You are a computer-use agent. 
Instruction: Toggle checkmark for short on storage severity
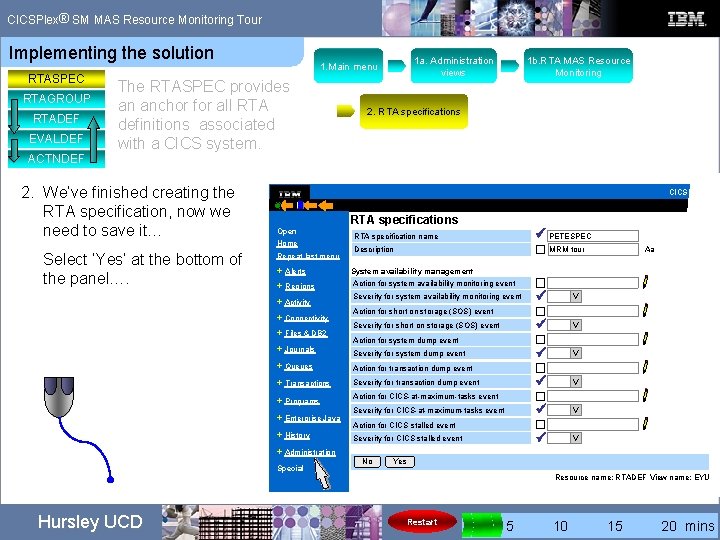point(540,323)
